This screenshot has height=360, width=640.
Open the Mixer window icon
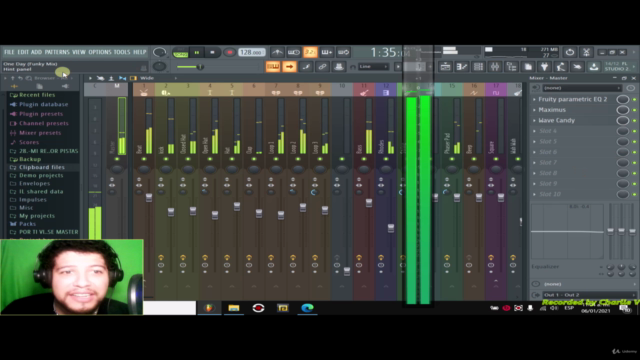(495, 67)
